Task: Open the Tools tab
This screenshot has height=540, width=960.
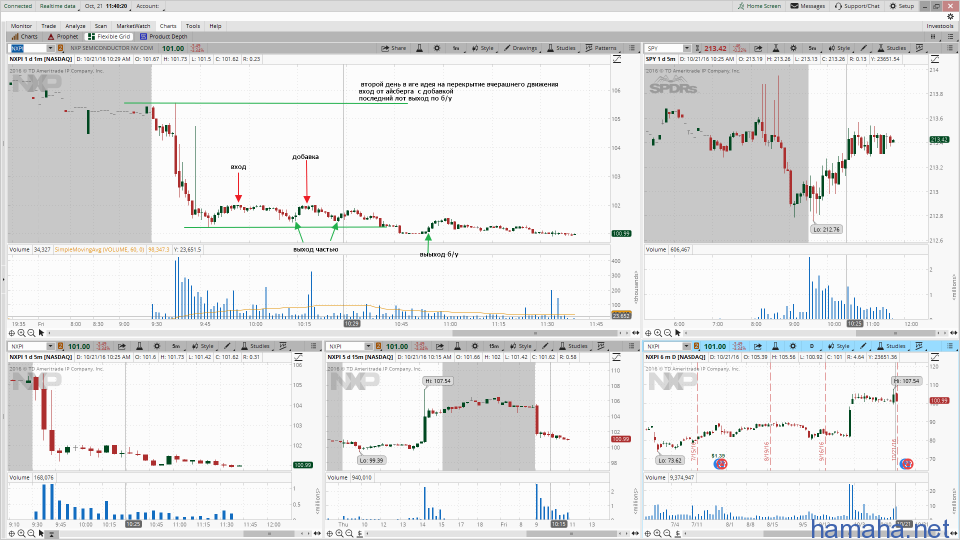Action: pyautogui.click(x=193, y=26)
